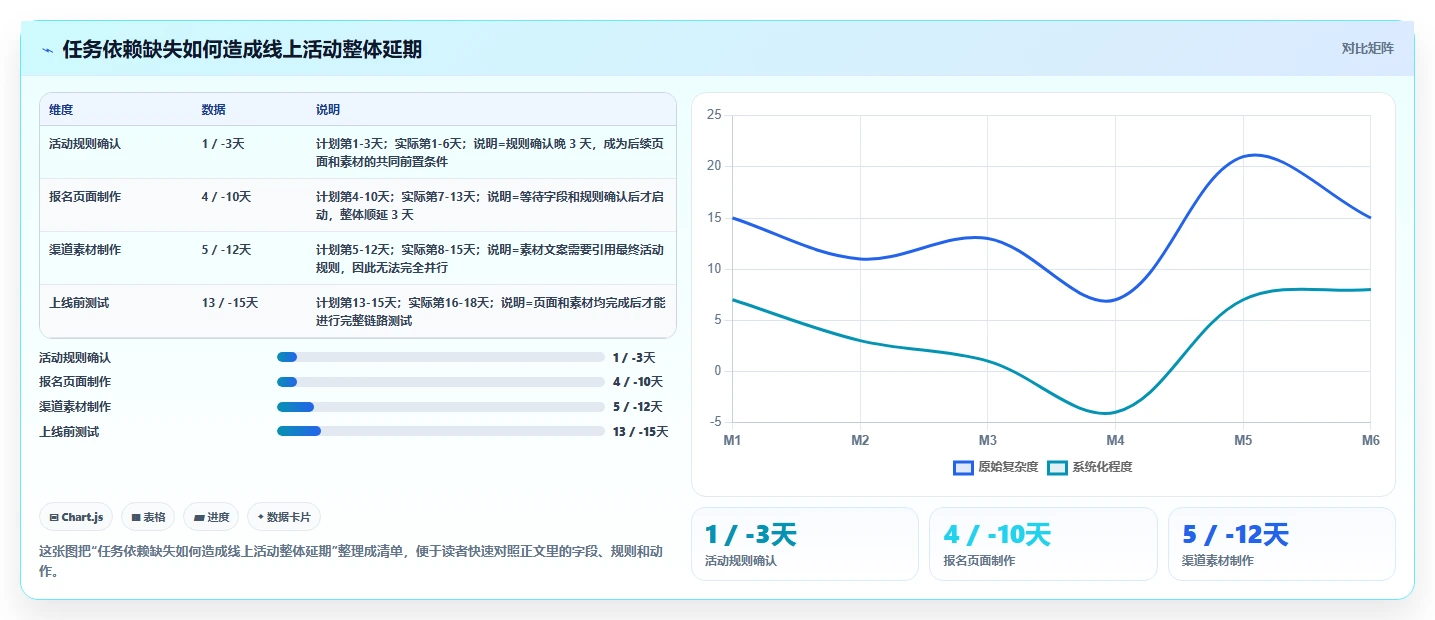
Task: Click the 对比矩阵 label in header
Action: (x=1367, y=48)
